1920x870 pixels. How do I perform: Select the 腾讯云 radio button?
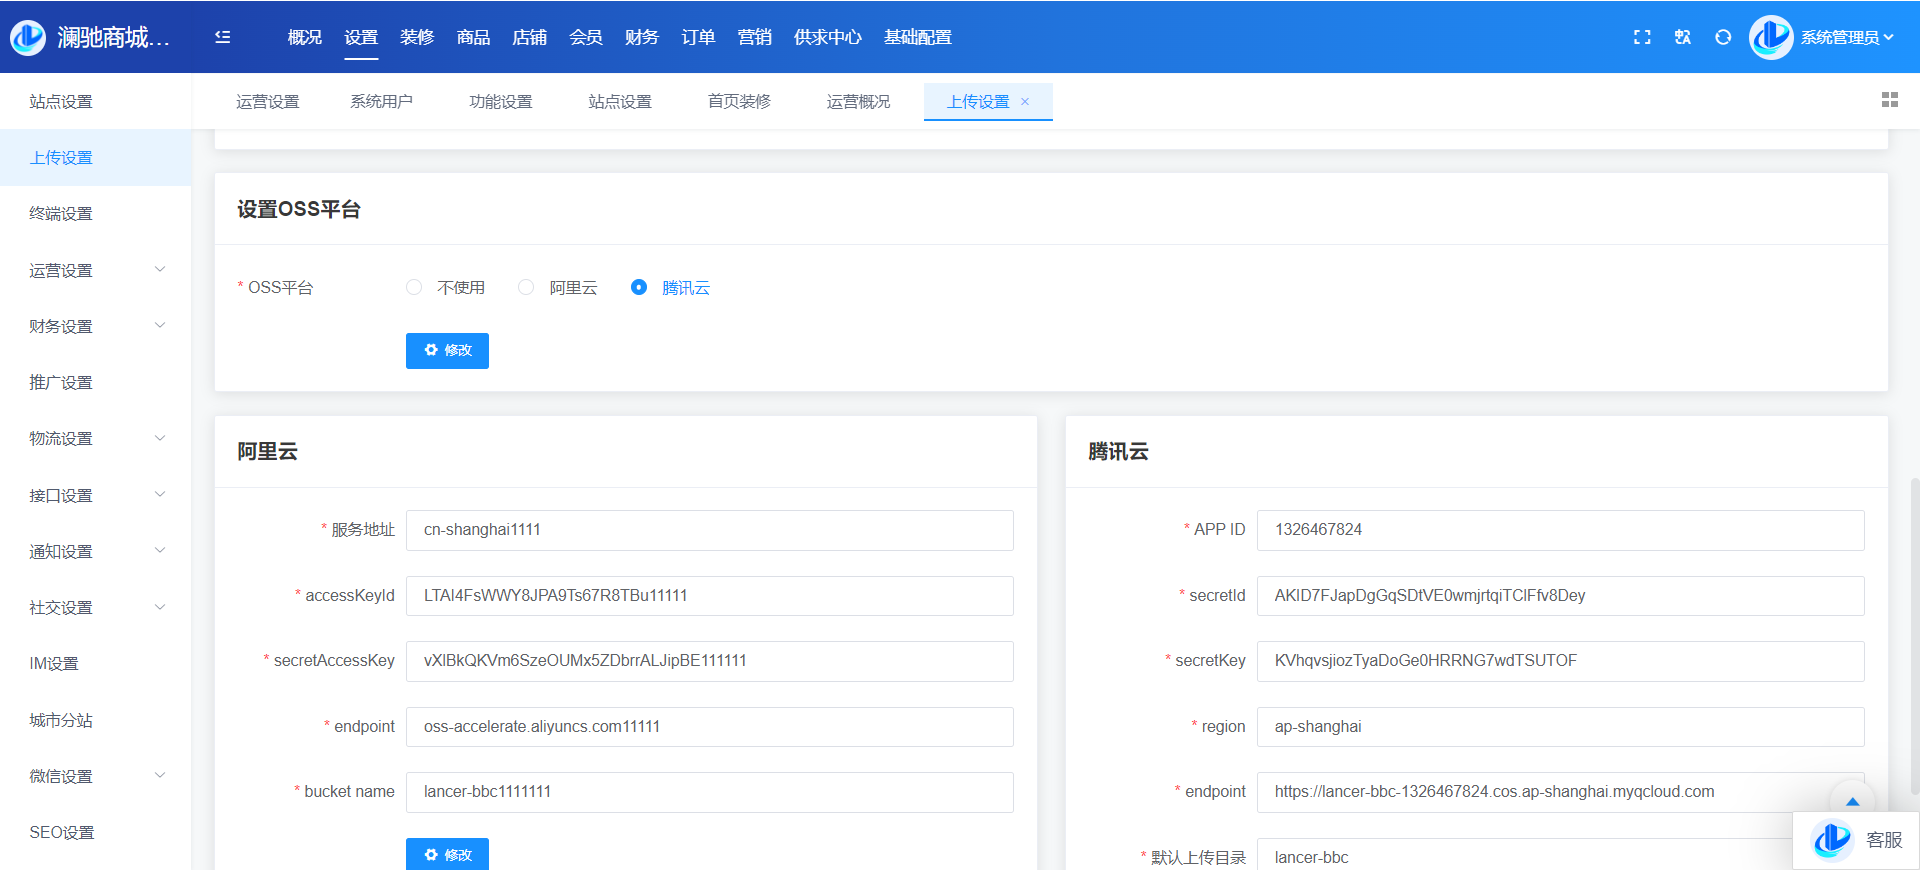click(639, 288)
